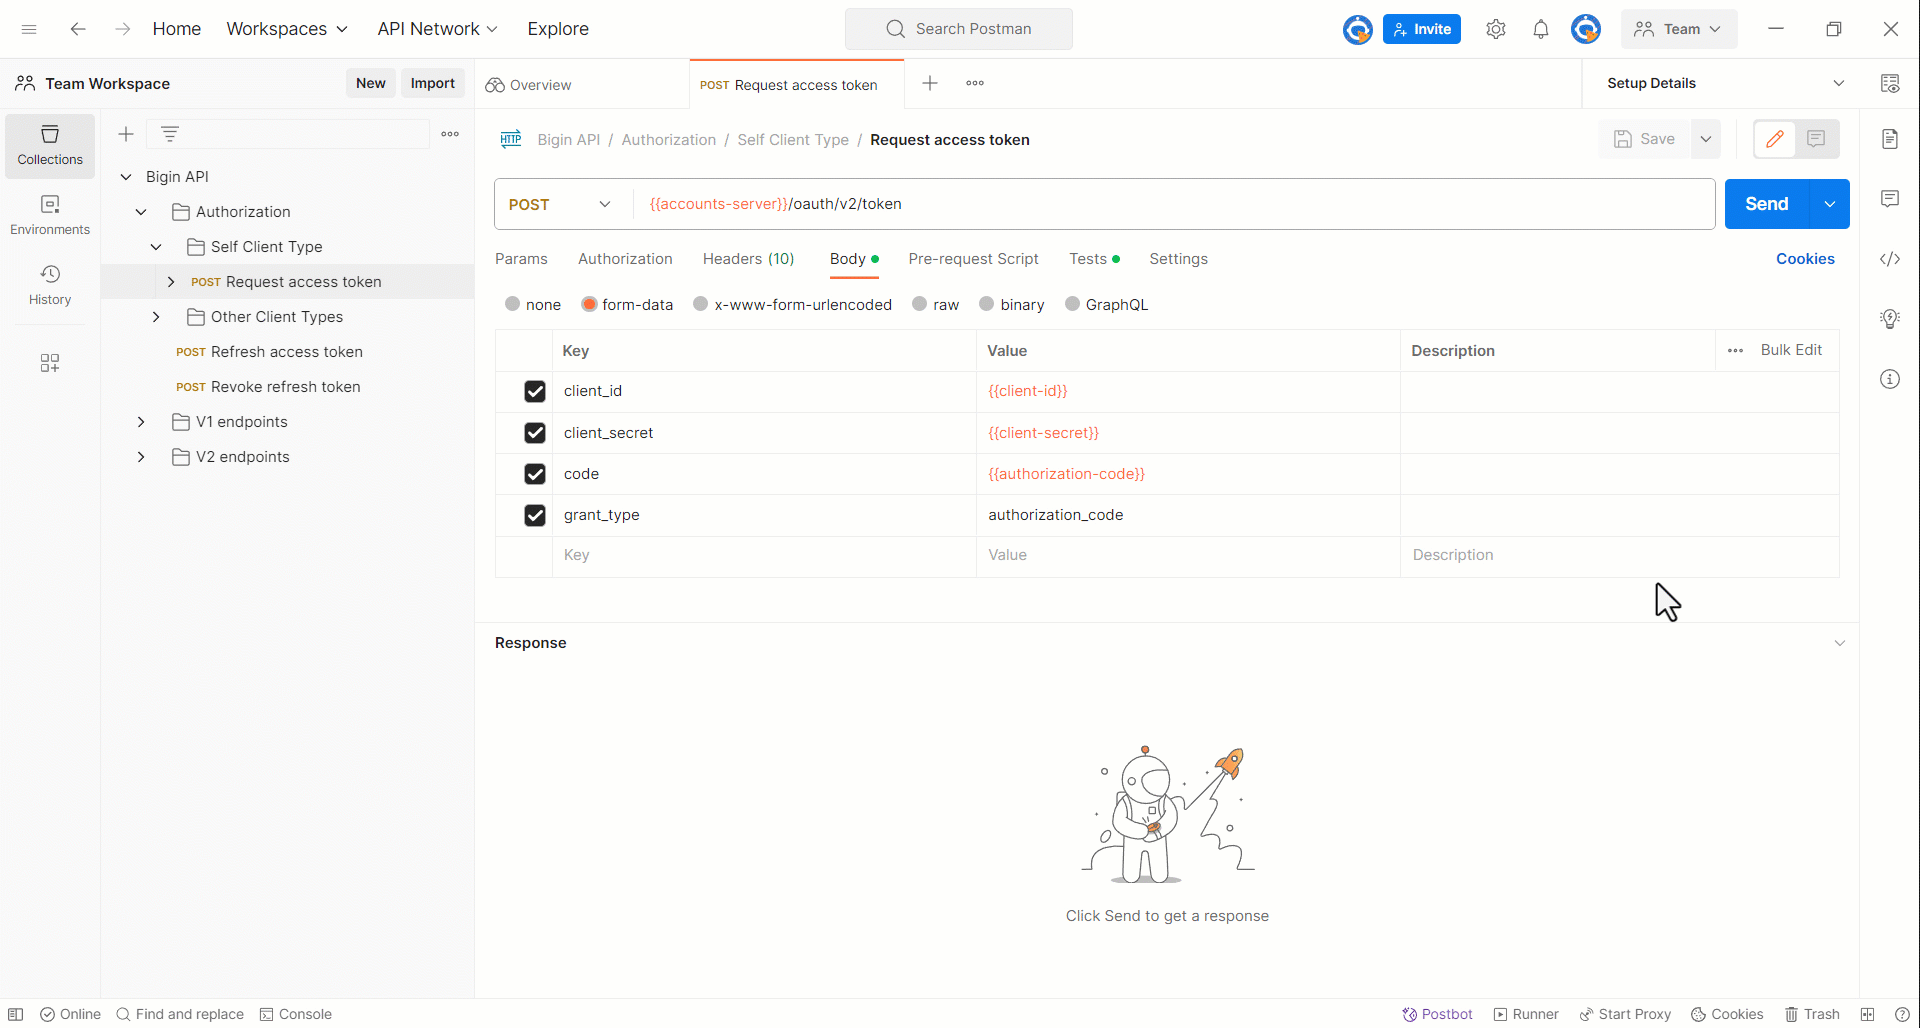This screenshot has width=1920, height=1028.
Task: Click the Import button
Action: tap(432, 83)
